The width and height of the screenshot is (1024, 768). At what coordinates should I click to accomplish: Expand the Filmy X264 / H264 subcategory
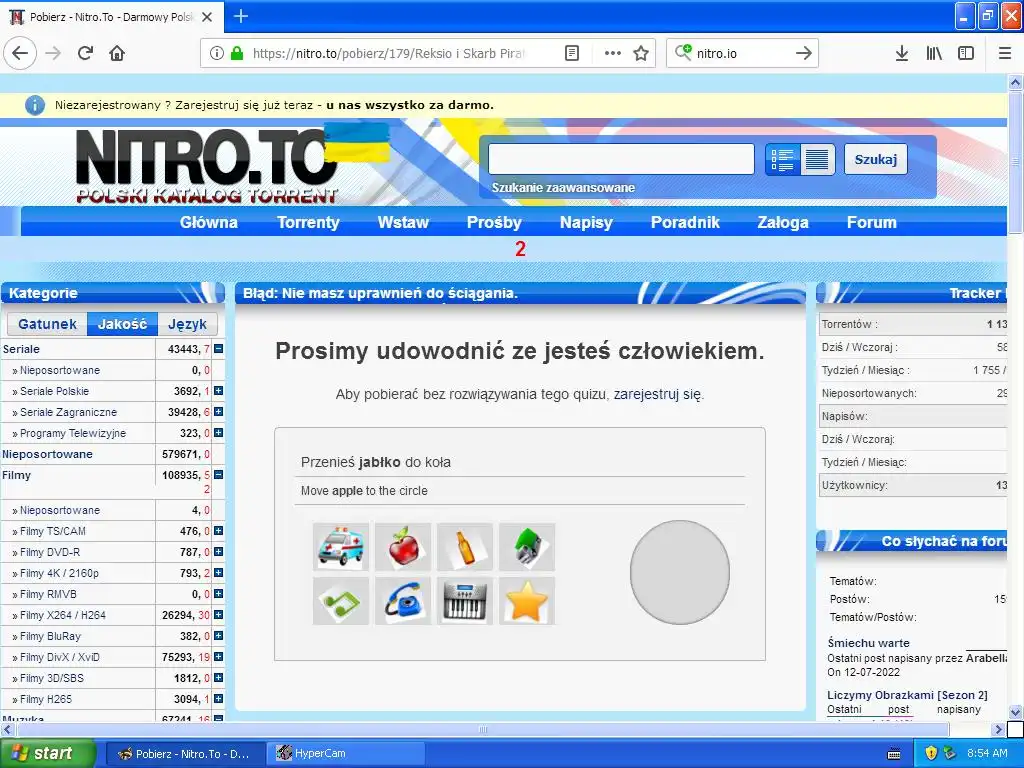pos(219,615)
